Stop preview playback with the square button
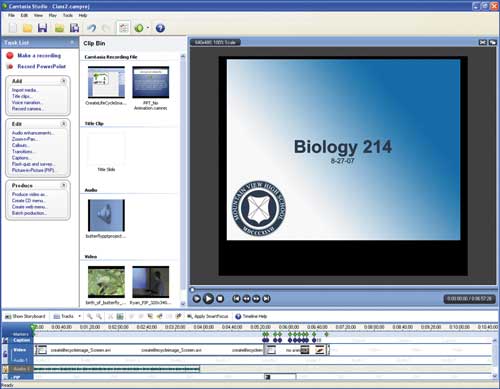 click(x=220, y=299)
